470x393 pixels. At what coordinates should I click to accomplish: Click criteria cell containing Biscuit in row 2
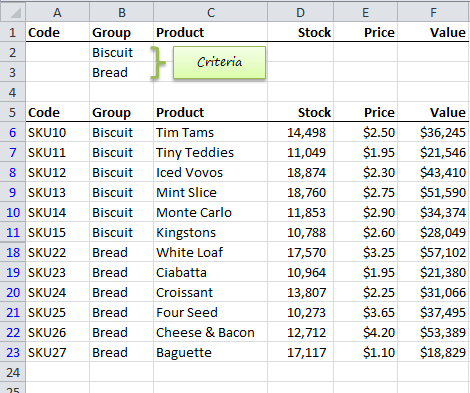121,52
